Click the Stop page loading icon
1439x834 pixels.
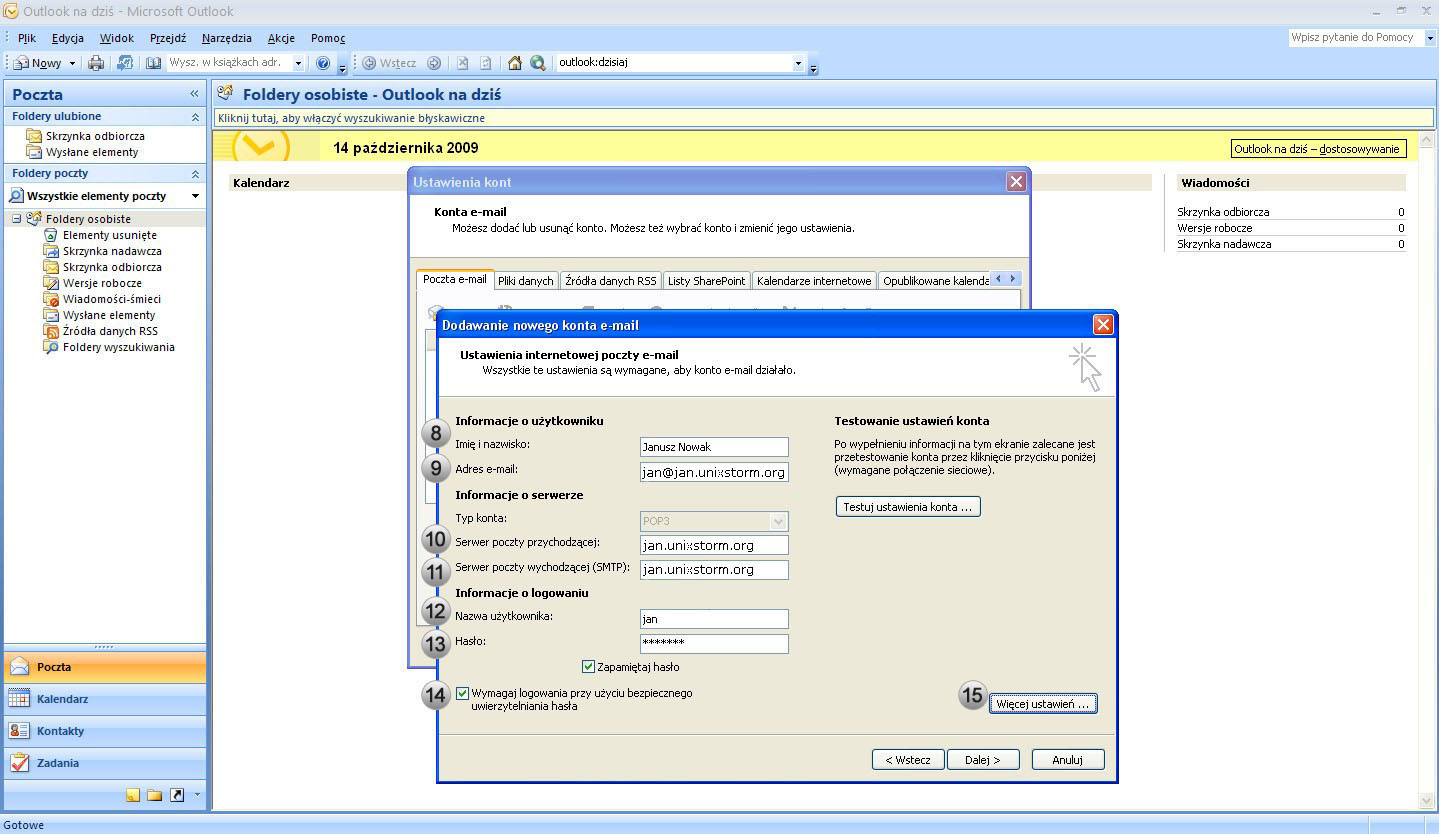463,63
